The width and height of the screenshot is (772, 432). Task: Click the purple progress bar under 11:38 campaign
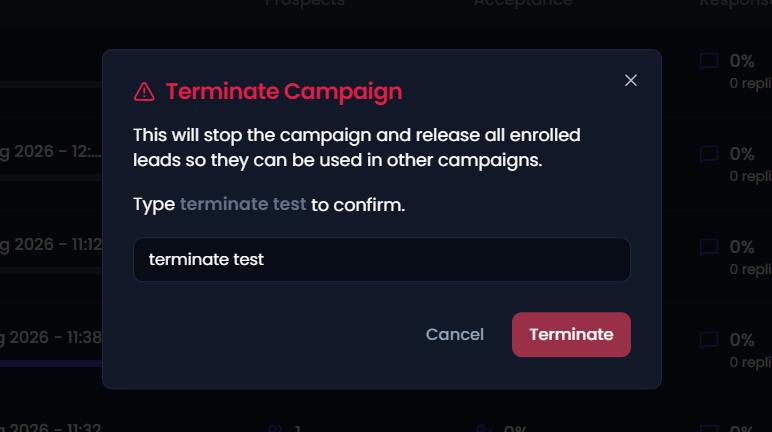click(51, 364)
